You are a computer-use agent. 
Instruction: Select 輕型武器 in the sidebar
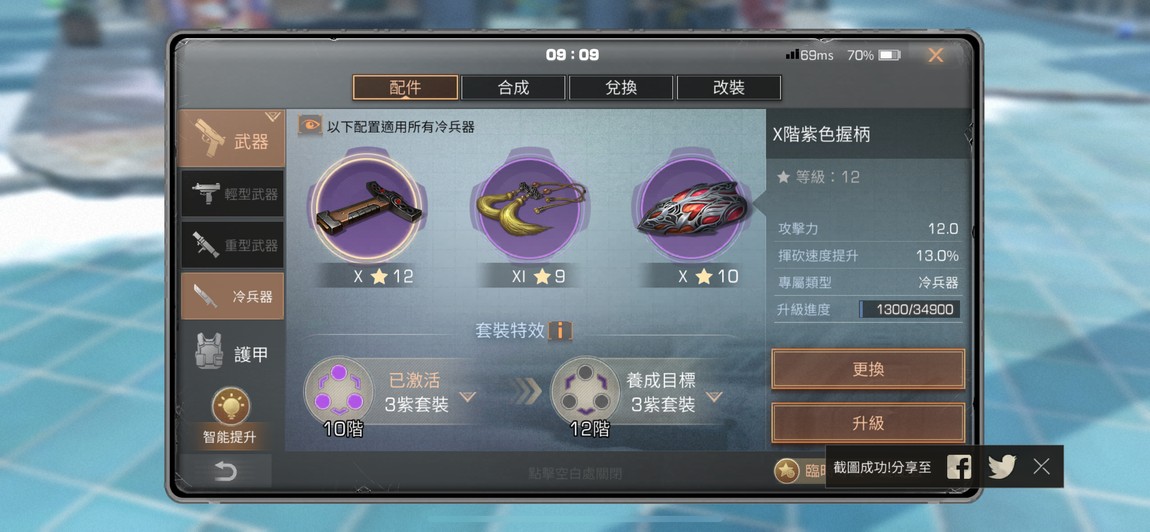[232, 194]
